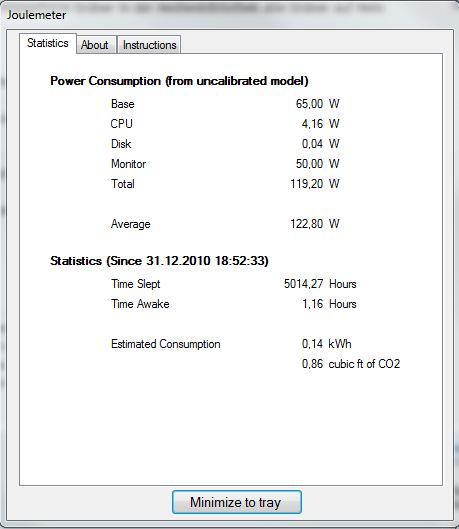Viewport: 459px width, 529px height.
Task: Click the Monitor power label
Action: 128,164
